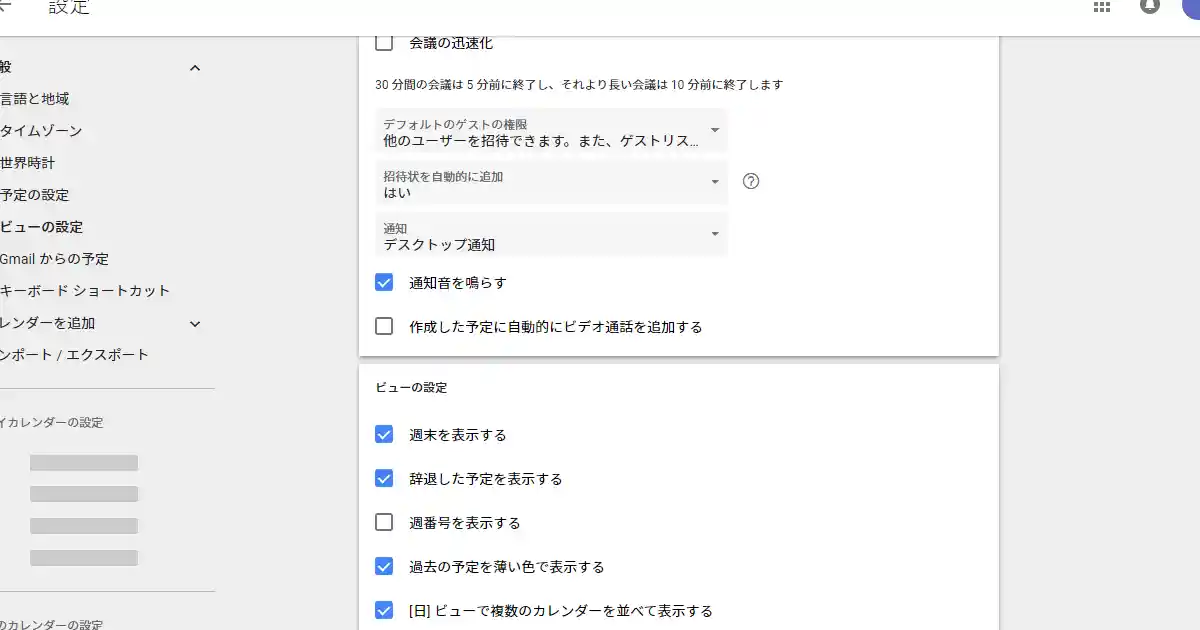1200x630 pixels.
Task: Open the 通知 デスクトップ通知 dropdown
Action: click(552, 236)
